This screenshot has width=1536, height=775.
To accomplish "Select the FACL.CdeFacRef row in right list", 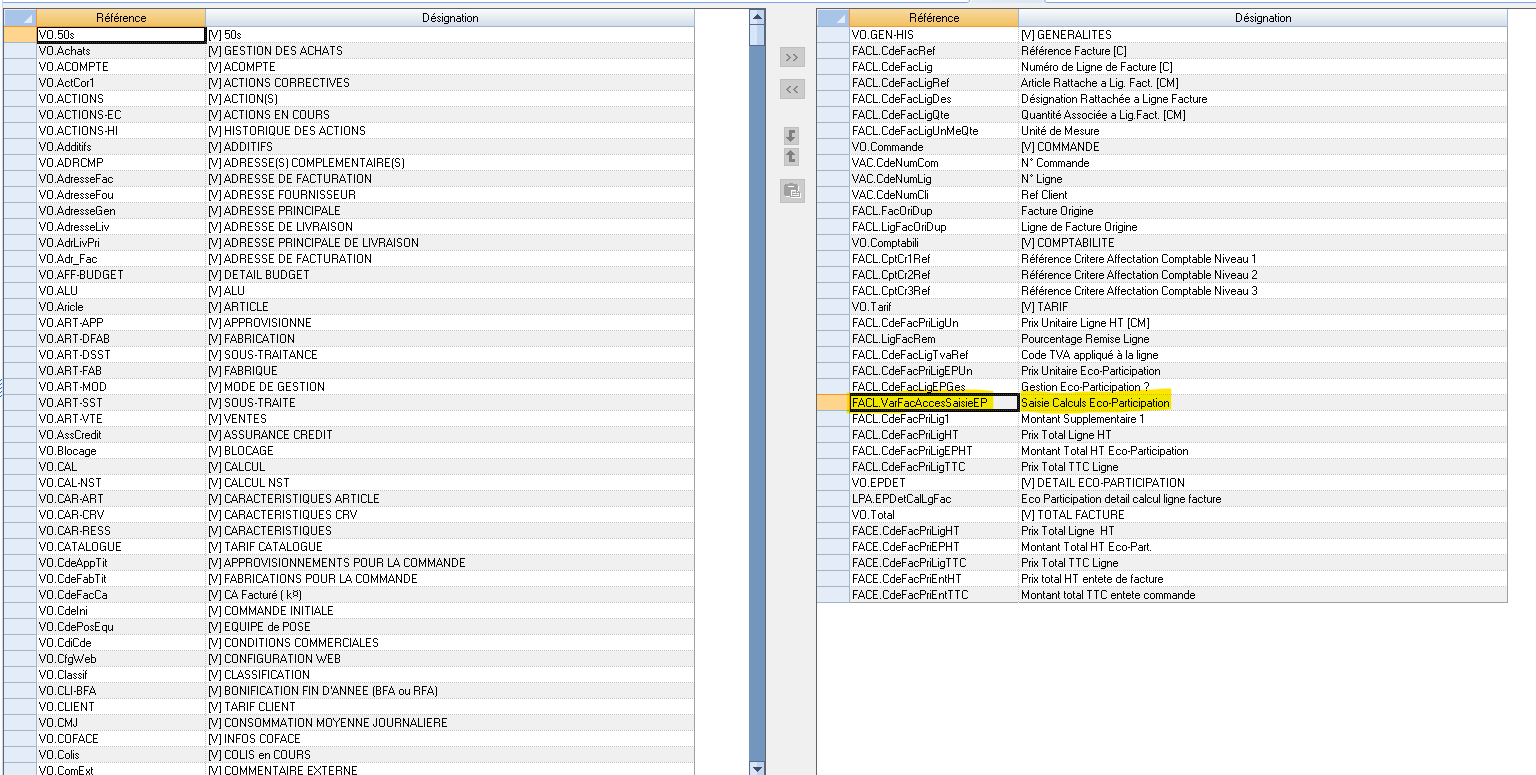I will coord(933,51).
